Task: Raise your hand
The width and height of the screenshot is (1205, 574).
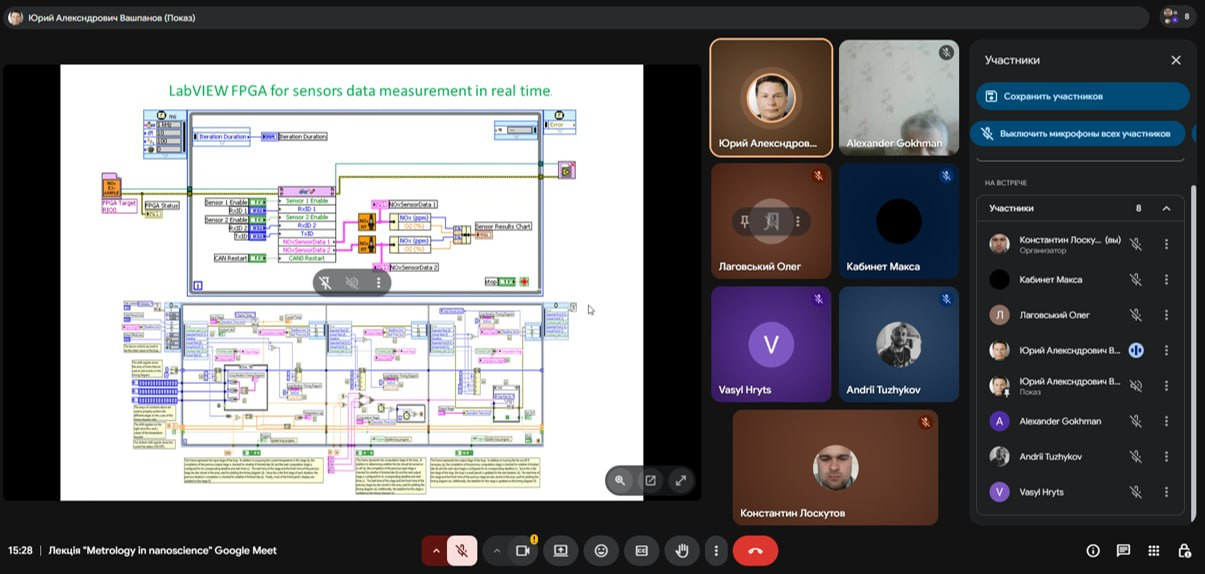Action: pyautogui.click(x=682, y=550)
